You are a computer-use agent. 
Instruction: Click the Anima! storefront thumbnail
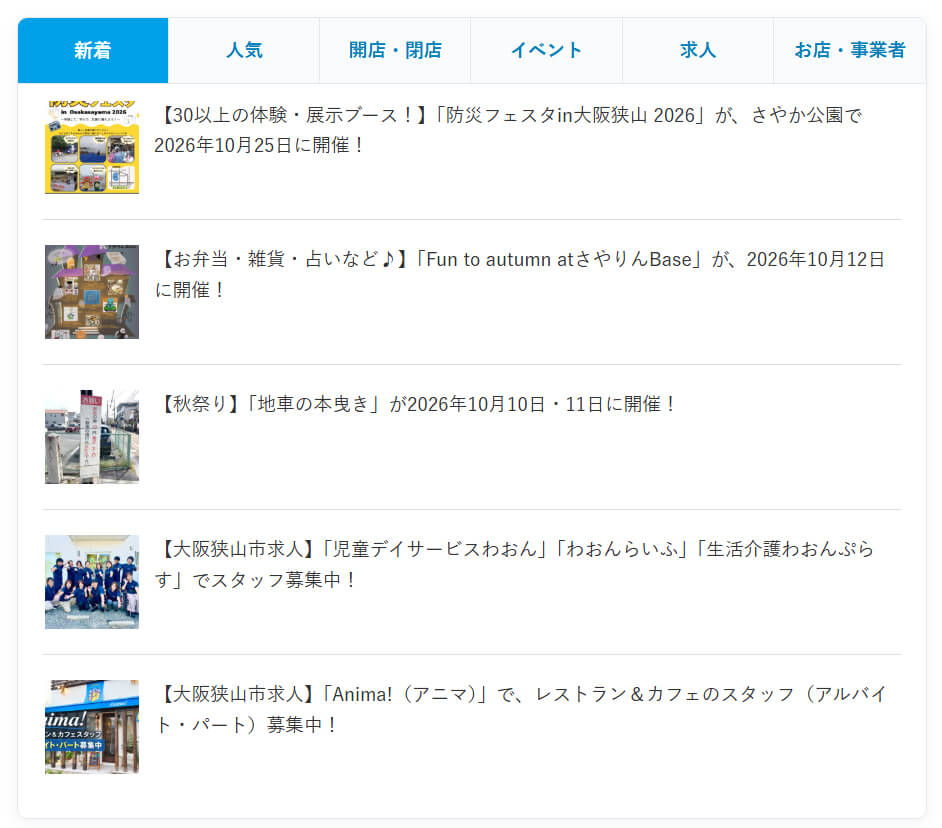tap(92, 727)
